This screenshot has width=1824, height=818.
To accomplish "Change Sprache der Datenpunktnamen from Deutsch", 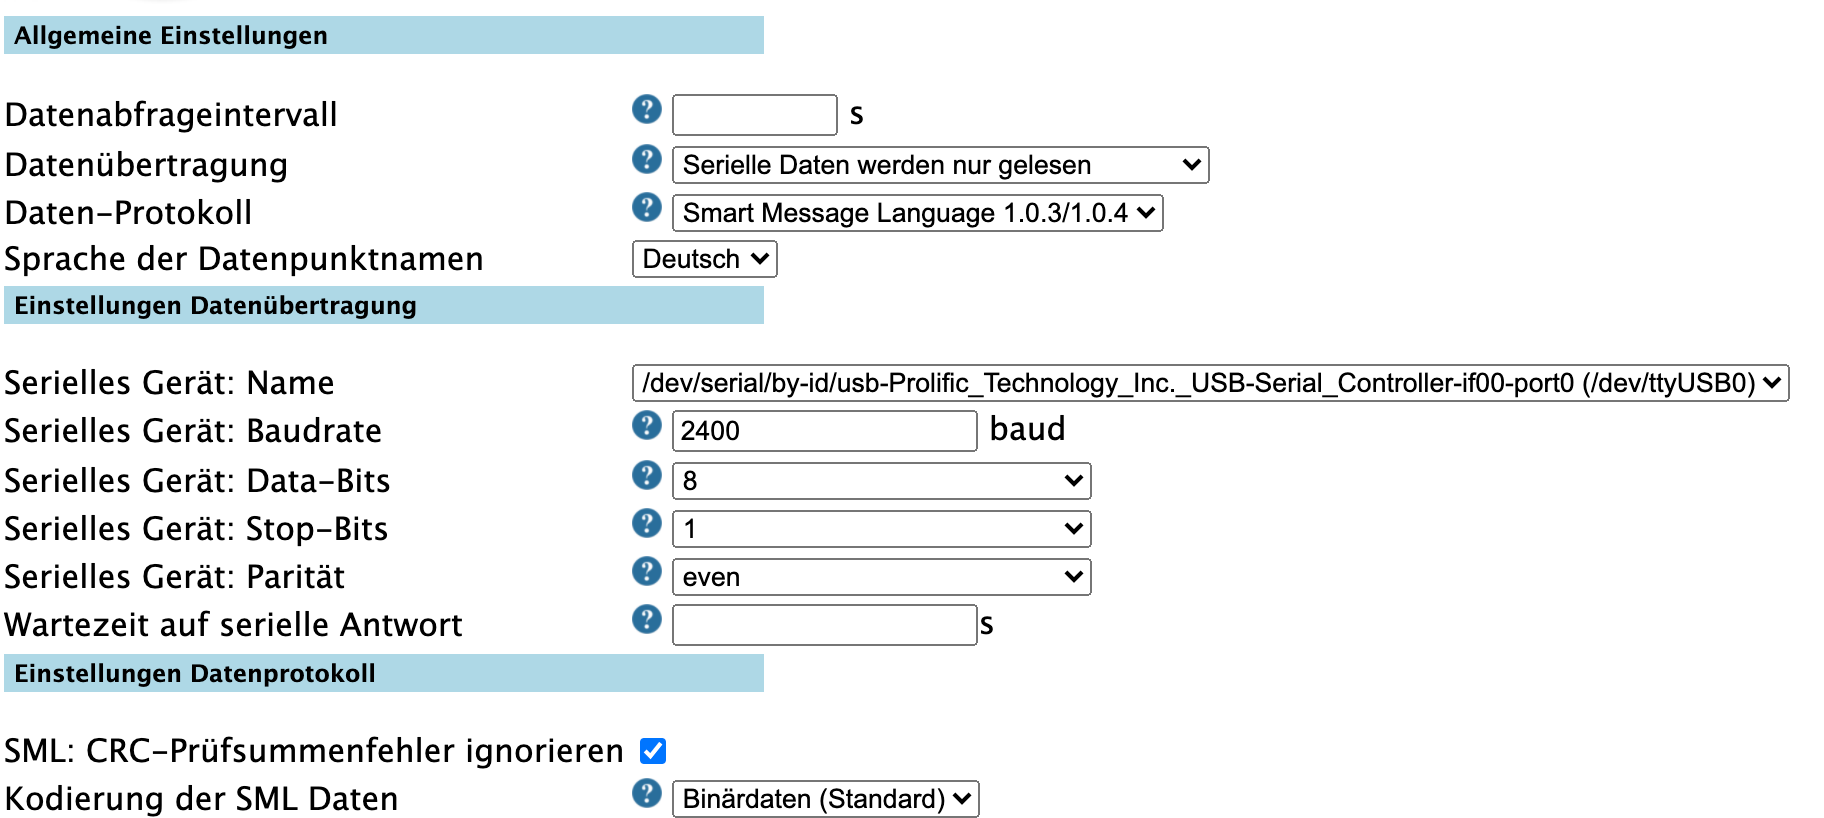I will pos(704,259).
